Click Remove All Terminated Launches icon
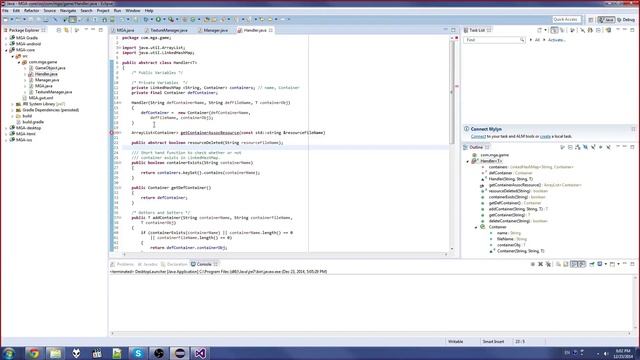The image size is (640, 360). click(x=548, y=264)
